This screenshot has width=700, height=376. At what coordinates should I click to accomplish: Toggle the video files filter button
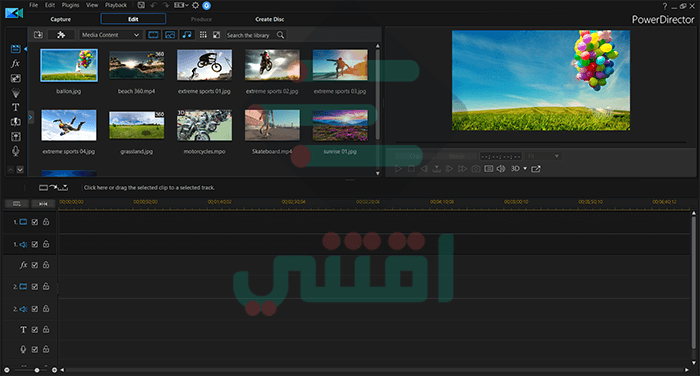(x=153, y=35)
